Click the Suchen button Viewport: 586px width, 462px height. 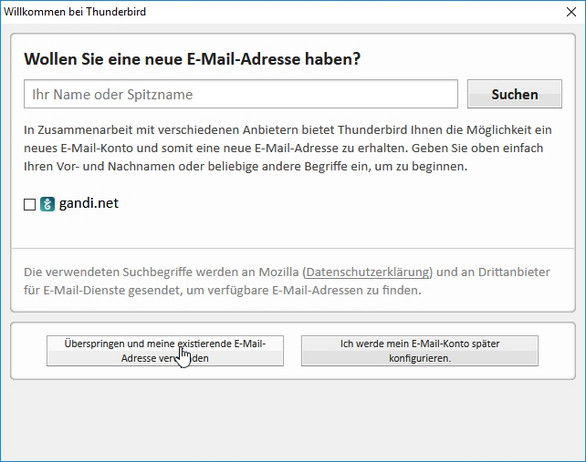pyautogui.click(x=514, y=94)
